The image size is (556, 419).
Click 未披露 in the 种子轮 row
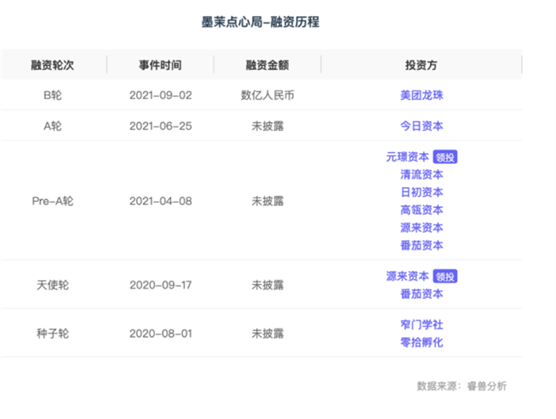(x=267, y=334)
